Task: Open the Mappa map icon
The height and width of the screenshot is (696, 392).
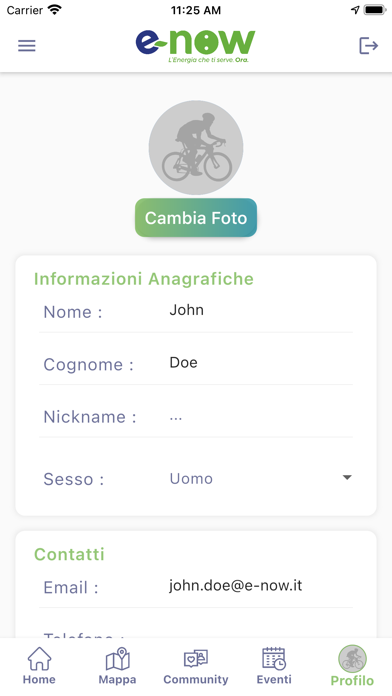Action: tap(118, 658)
